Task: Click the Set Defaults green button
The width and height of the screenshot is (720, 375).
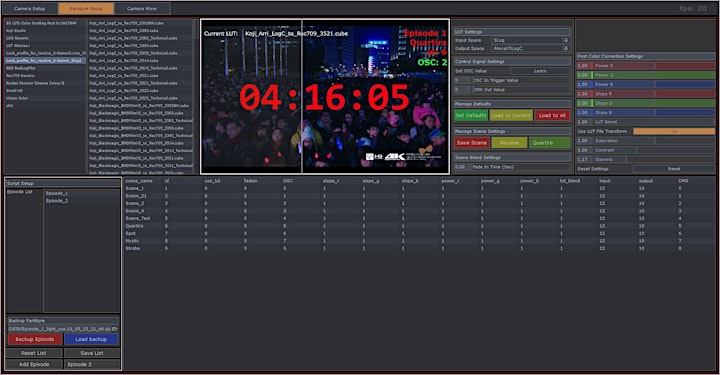Action: click(471, 115)
